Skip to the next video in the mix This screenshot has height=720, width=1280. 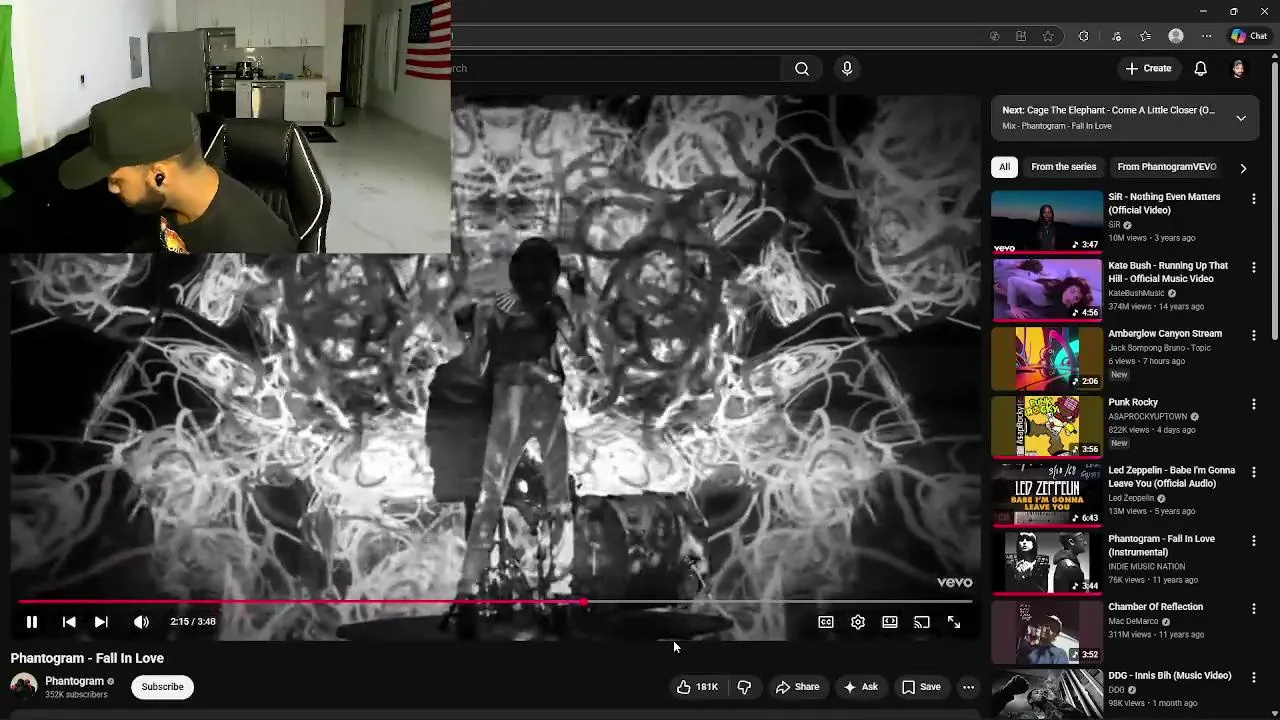click(x=101, y=622)
